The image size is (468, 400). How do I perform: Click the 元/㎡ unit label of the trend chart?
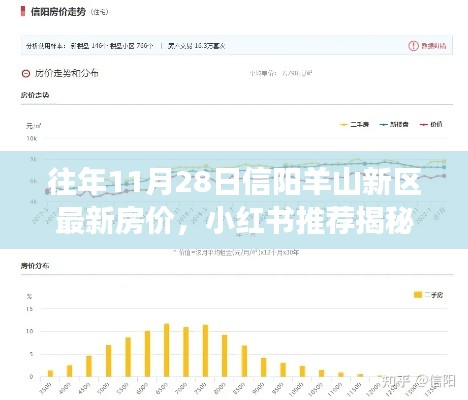coord(34,126)
